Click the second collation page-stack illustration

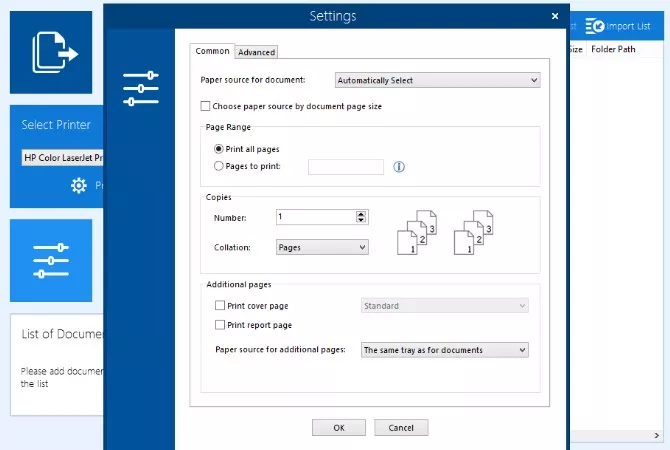[x=473, y=232]
